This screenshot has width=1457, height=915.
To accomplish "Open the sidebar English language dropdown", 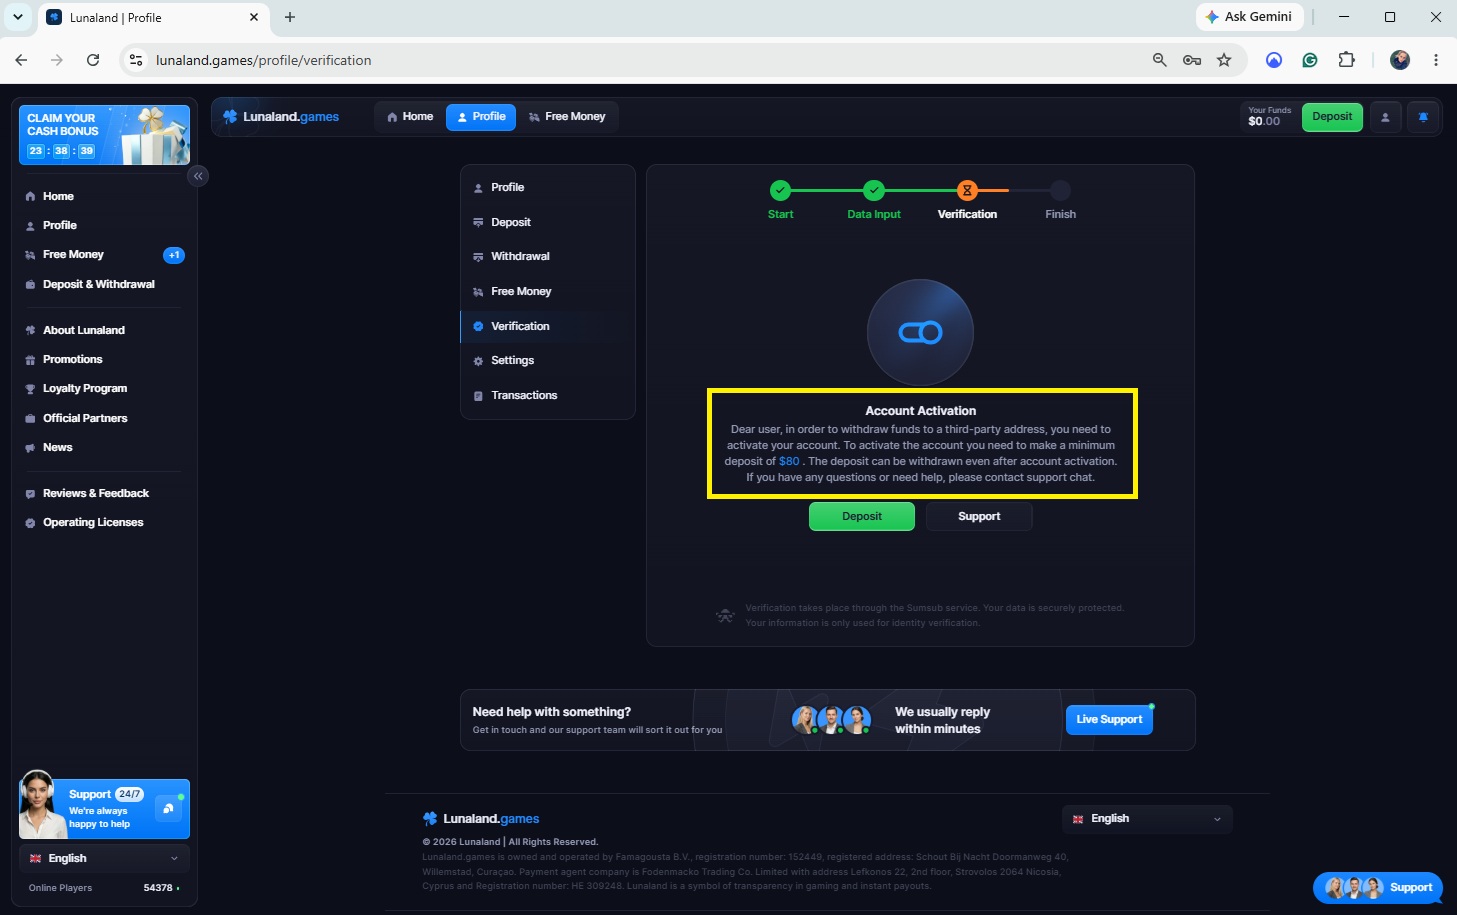I will [104, 858].
